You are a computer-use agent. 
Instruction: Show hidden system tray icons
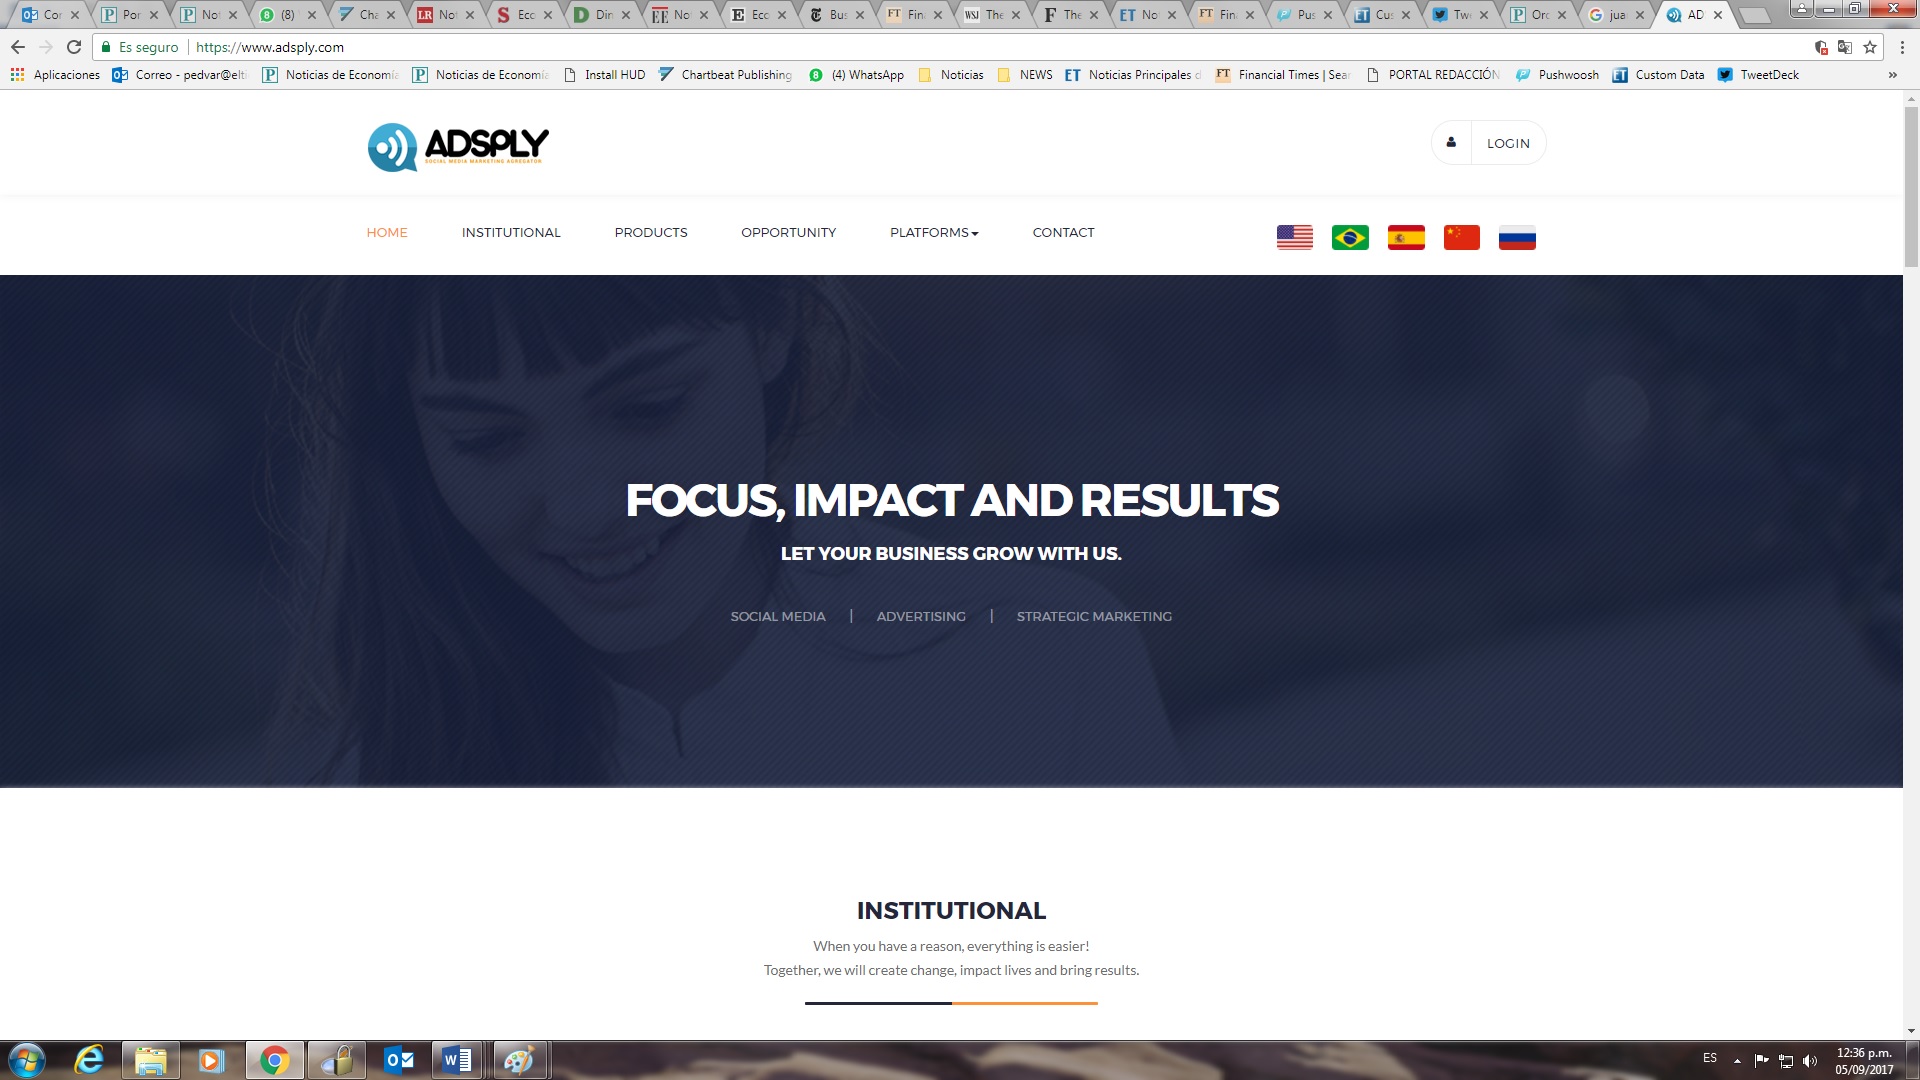(1737, 1060)
